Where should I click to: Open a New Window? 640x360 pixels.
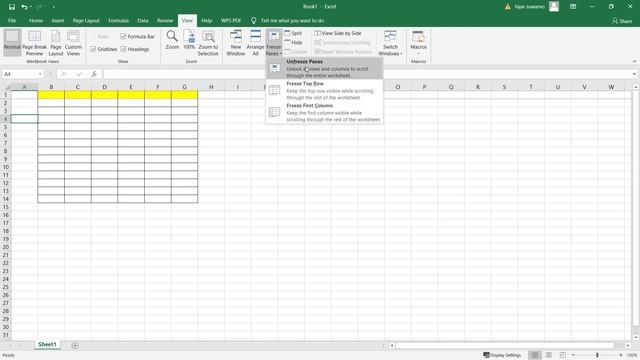(236, 42)
